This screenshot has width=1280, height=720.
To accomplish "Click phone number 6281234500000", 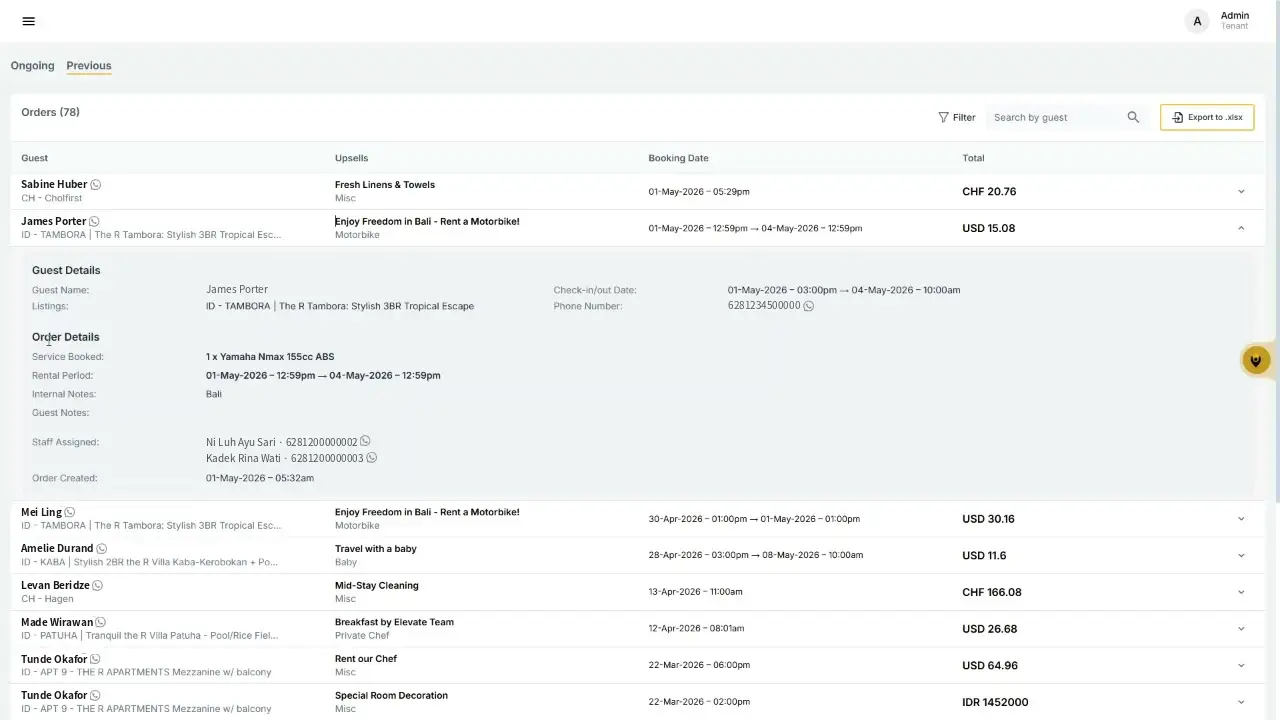I will tap(764, 306).
